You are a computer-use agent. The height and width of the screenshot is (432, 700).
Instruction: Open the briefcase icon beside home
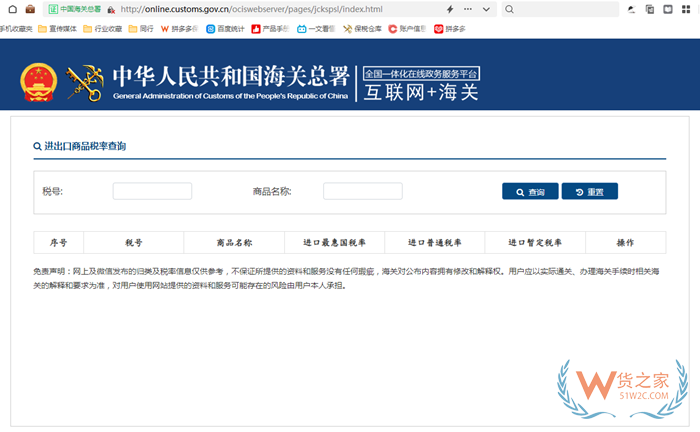coord(30,9)
